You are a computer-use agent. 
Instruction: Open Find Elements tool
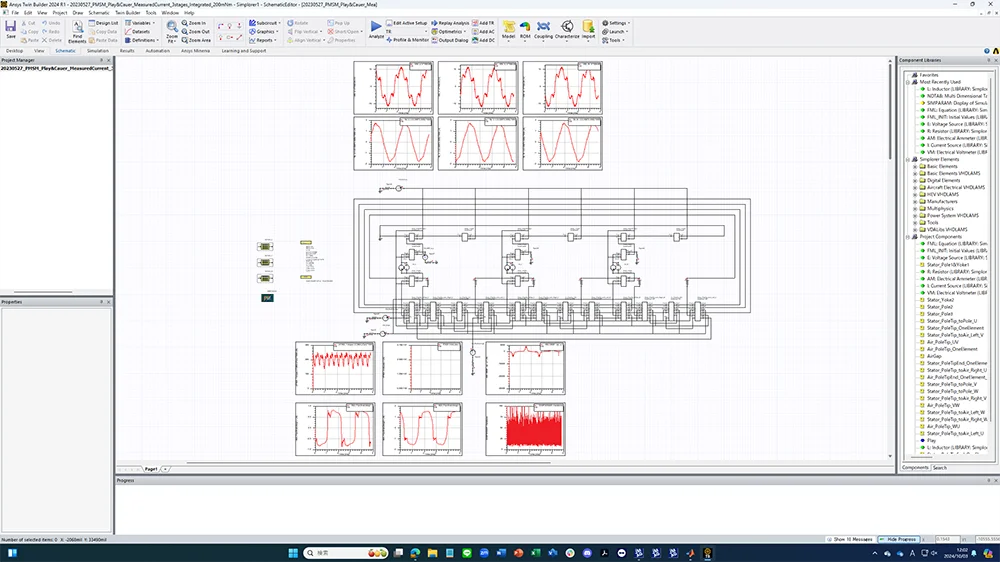click(x=77, y=31)
